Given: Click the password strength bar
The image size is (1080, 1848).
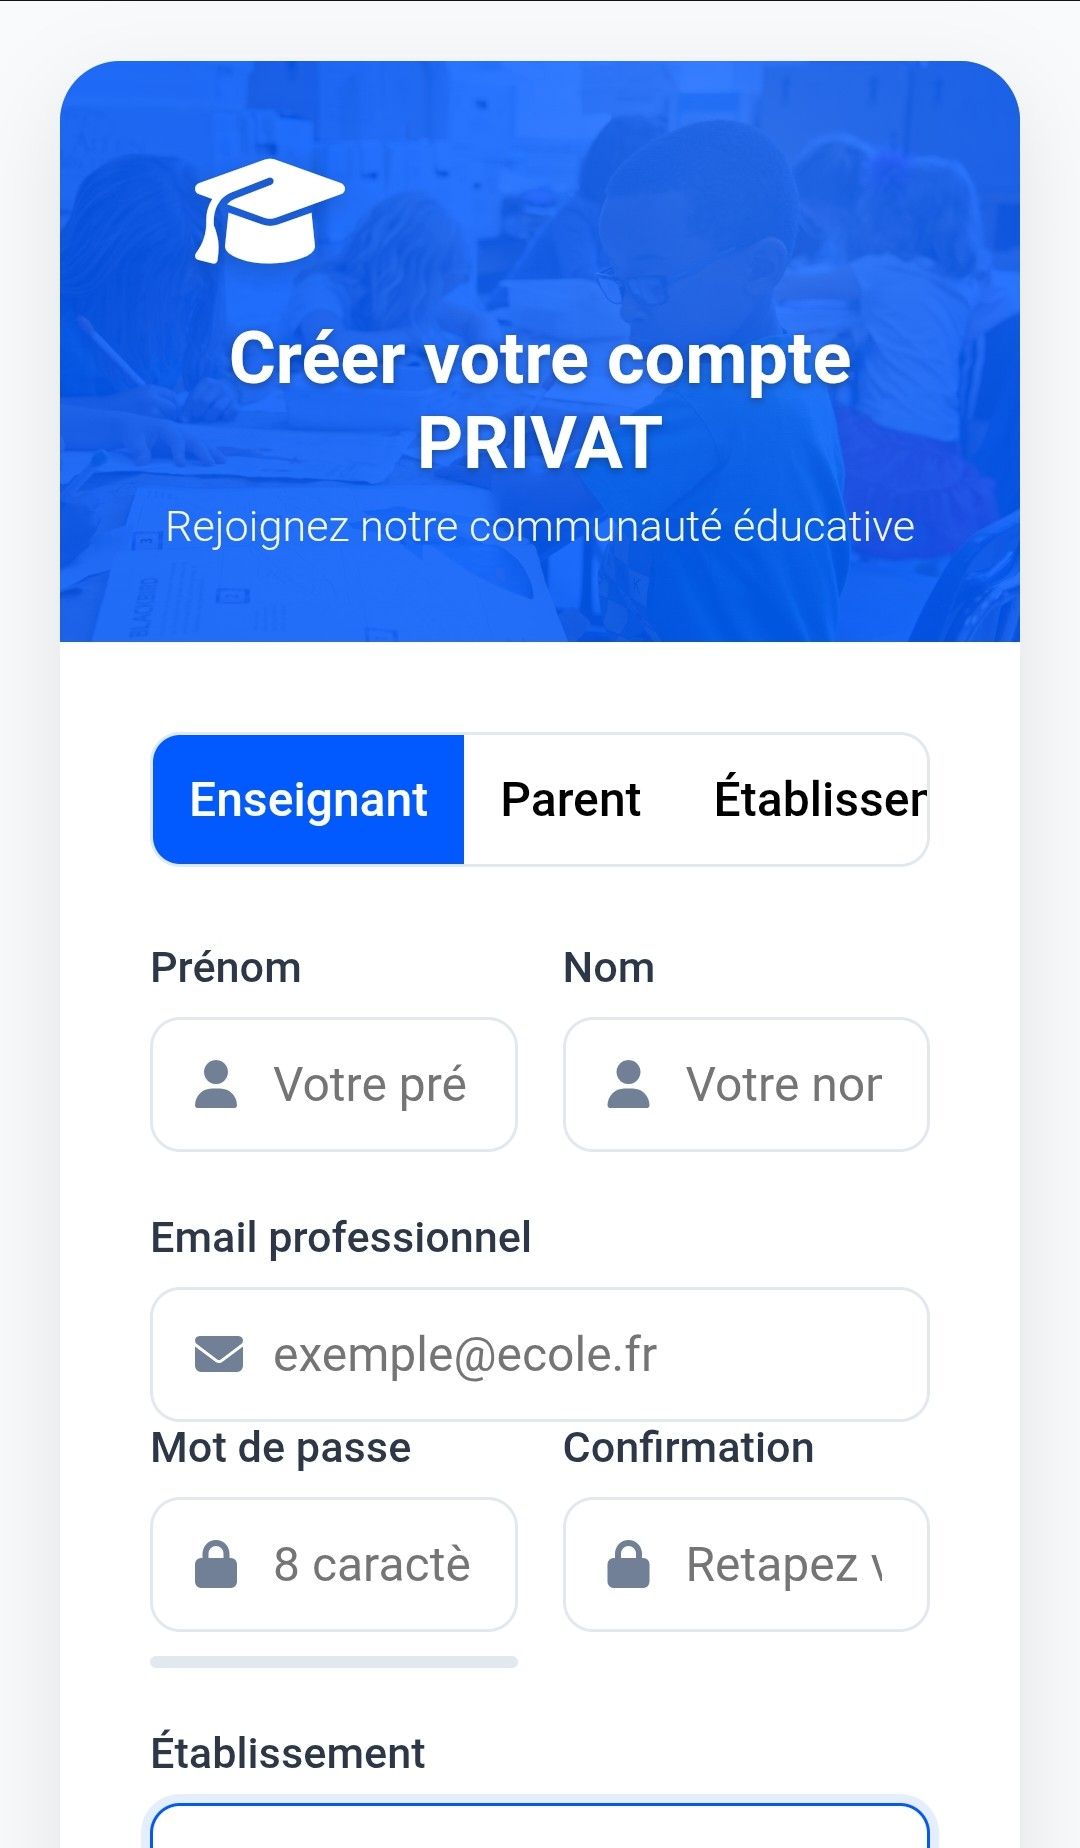Looking at the screenshot, I should [334, 1662].
